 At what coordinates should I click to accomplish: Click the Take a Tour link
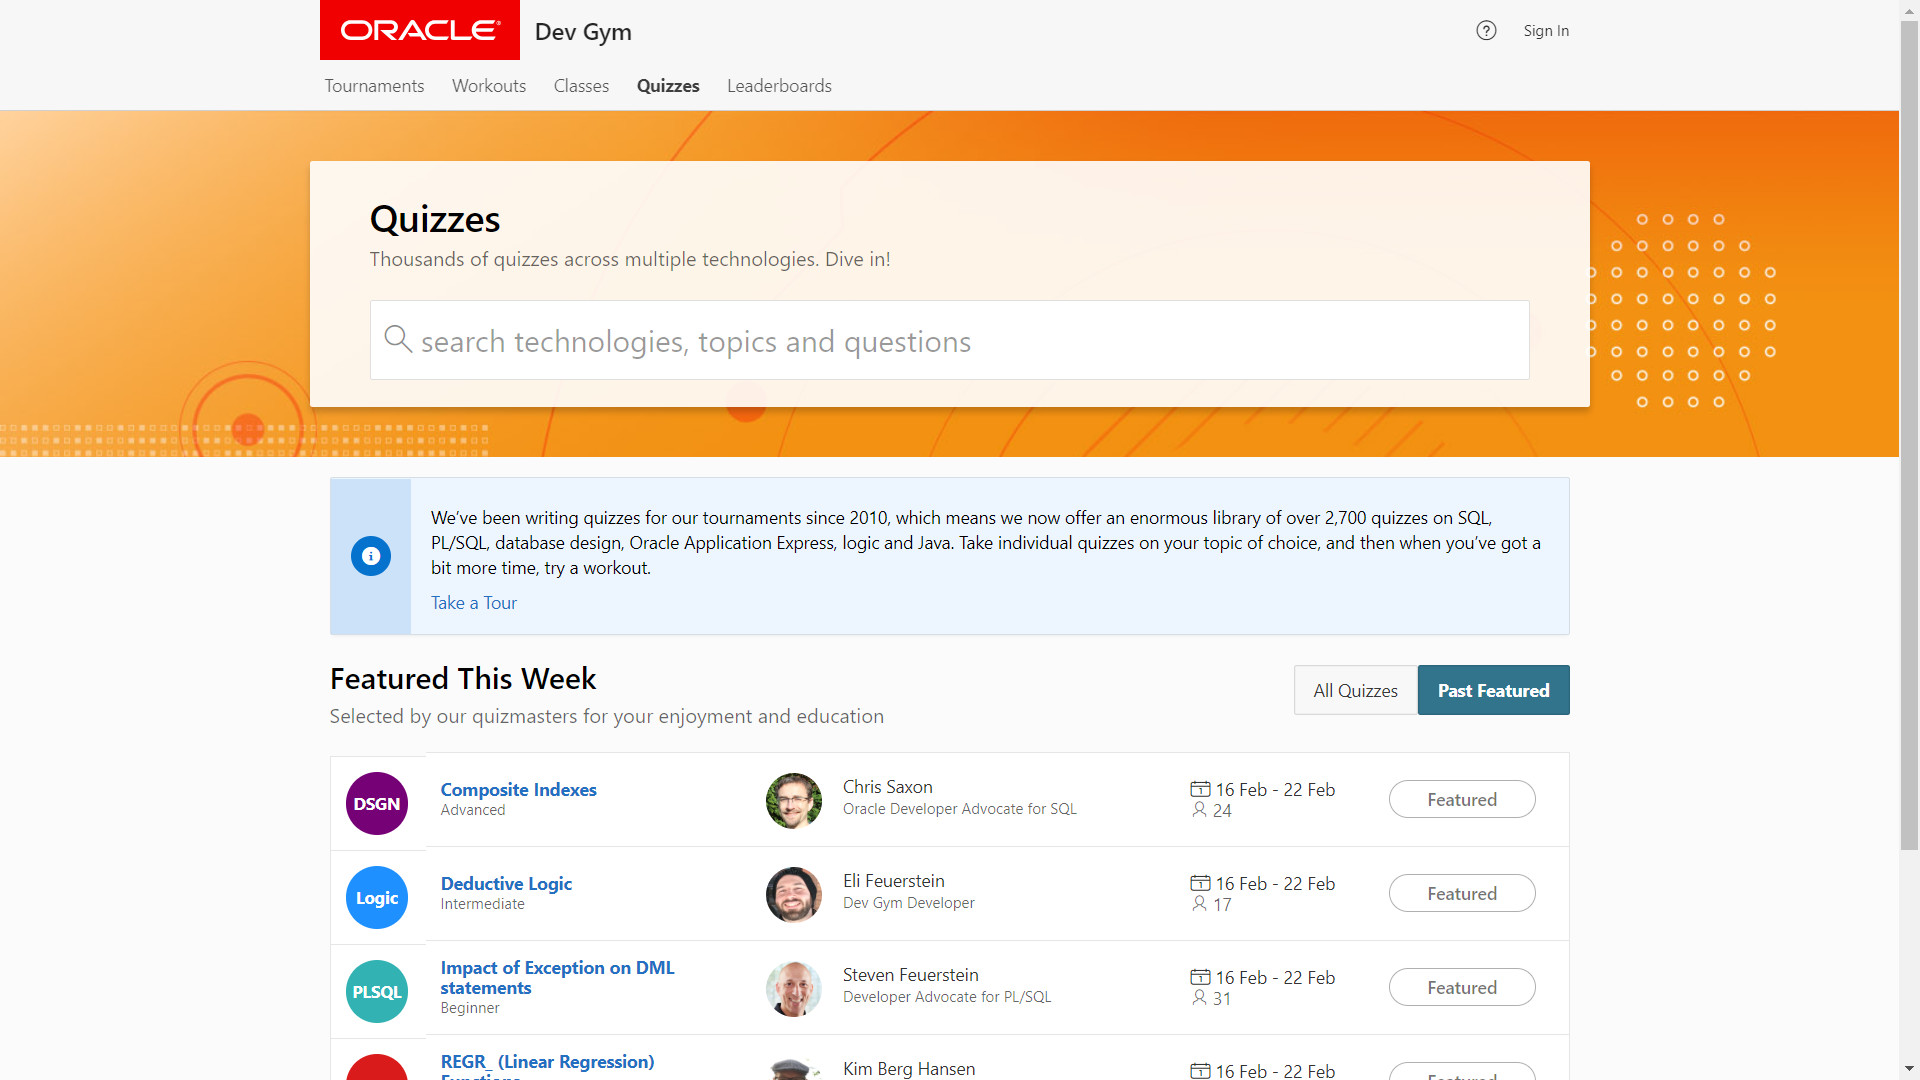point(474,603)
